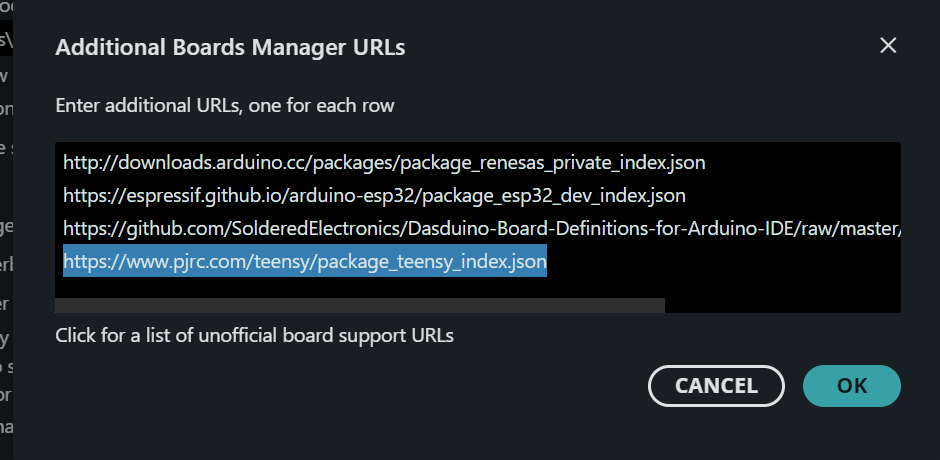The height and width of the screenshot is (460, 940).
Task: Click the CANCEL button
Action: [716, 386]
